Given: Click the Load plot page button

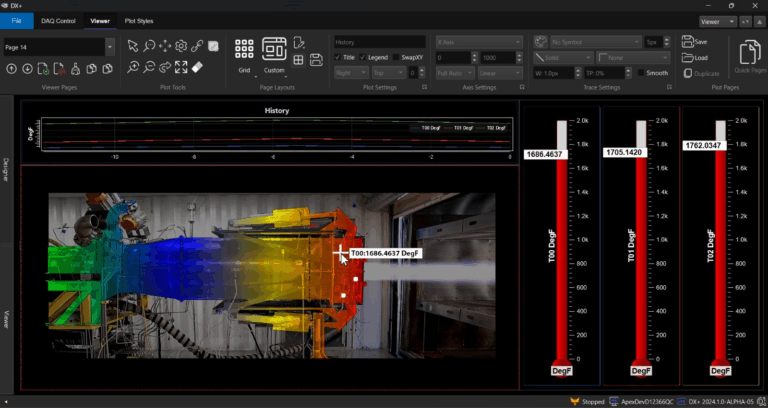Looking at the screenshot, I should 694,58.
